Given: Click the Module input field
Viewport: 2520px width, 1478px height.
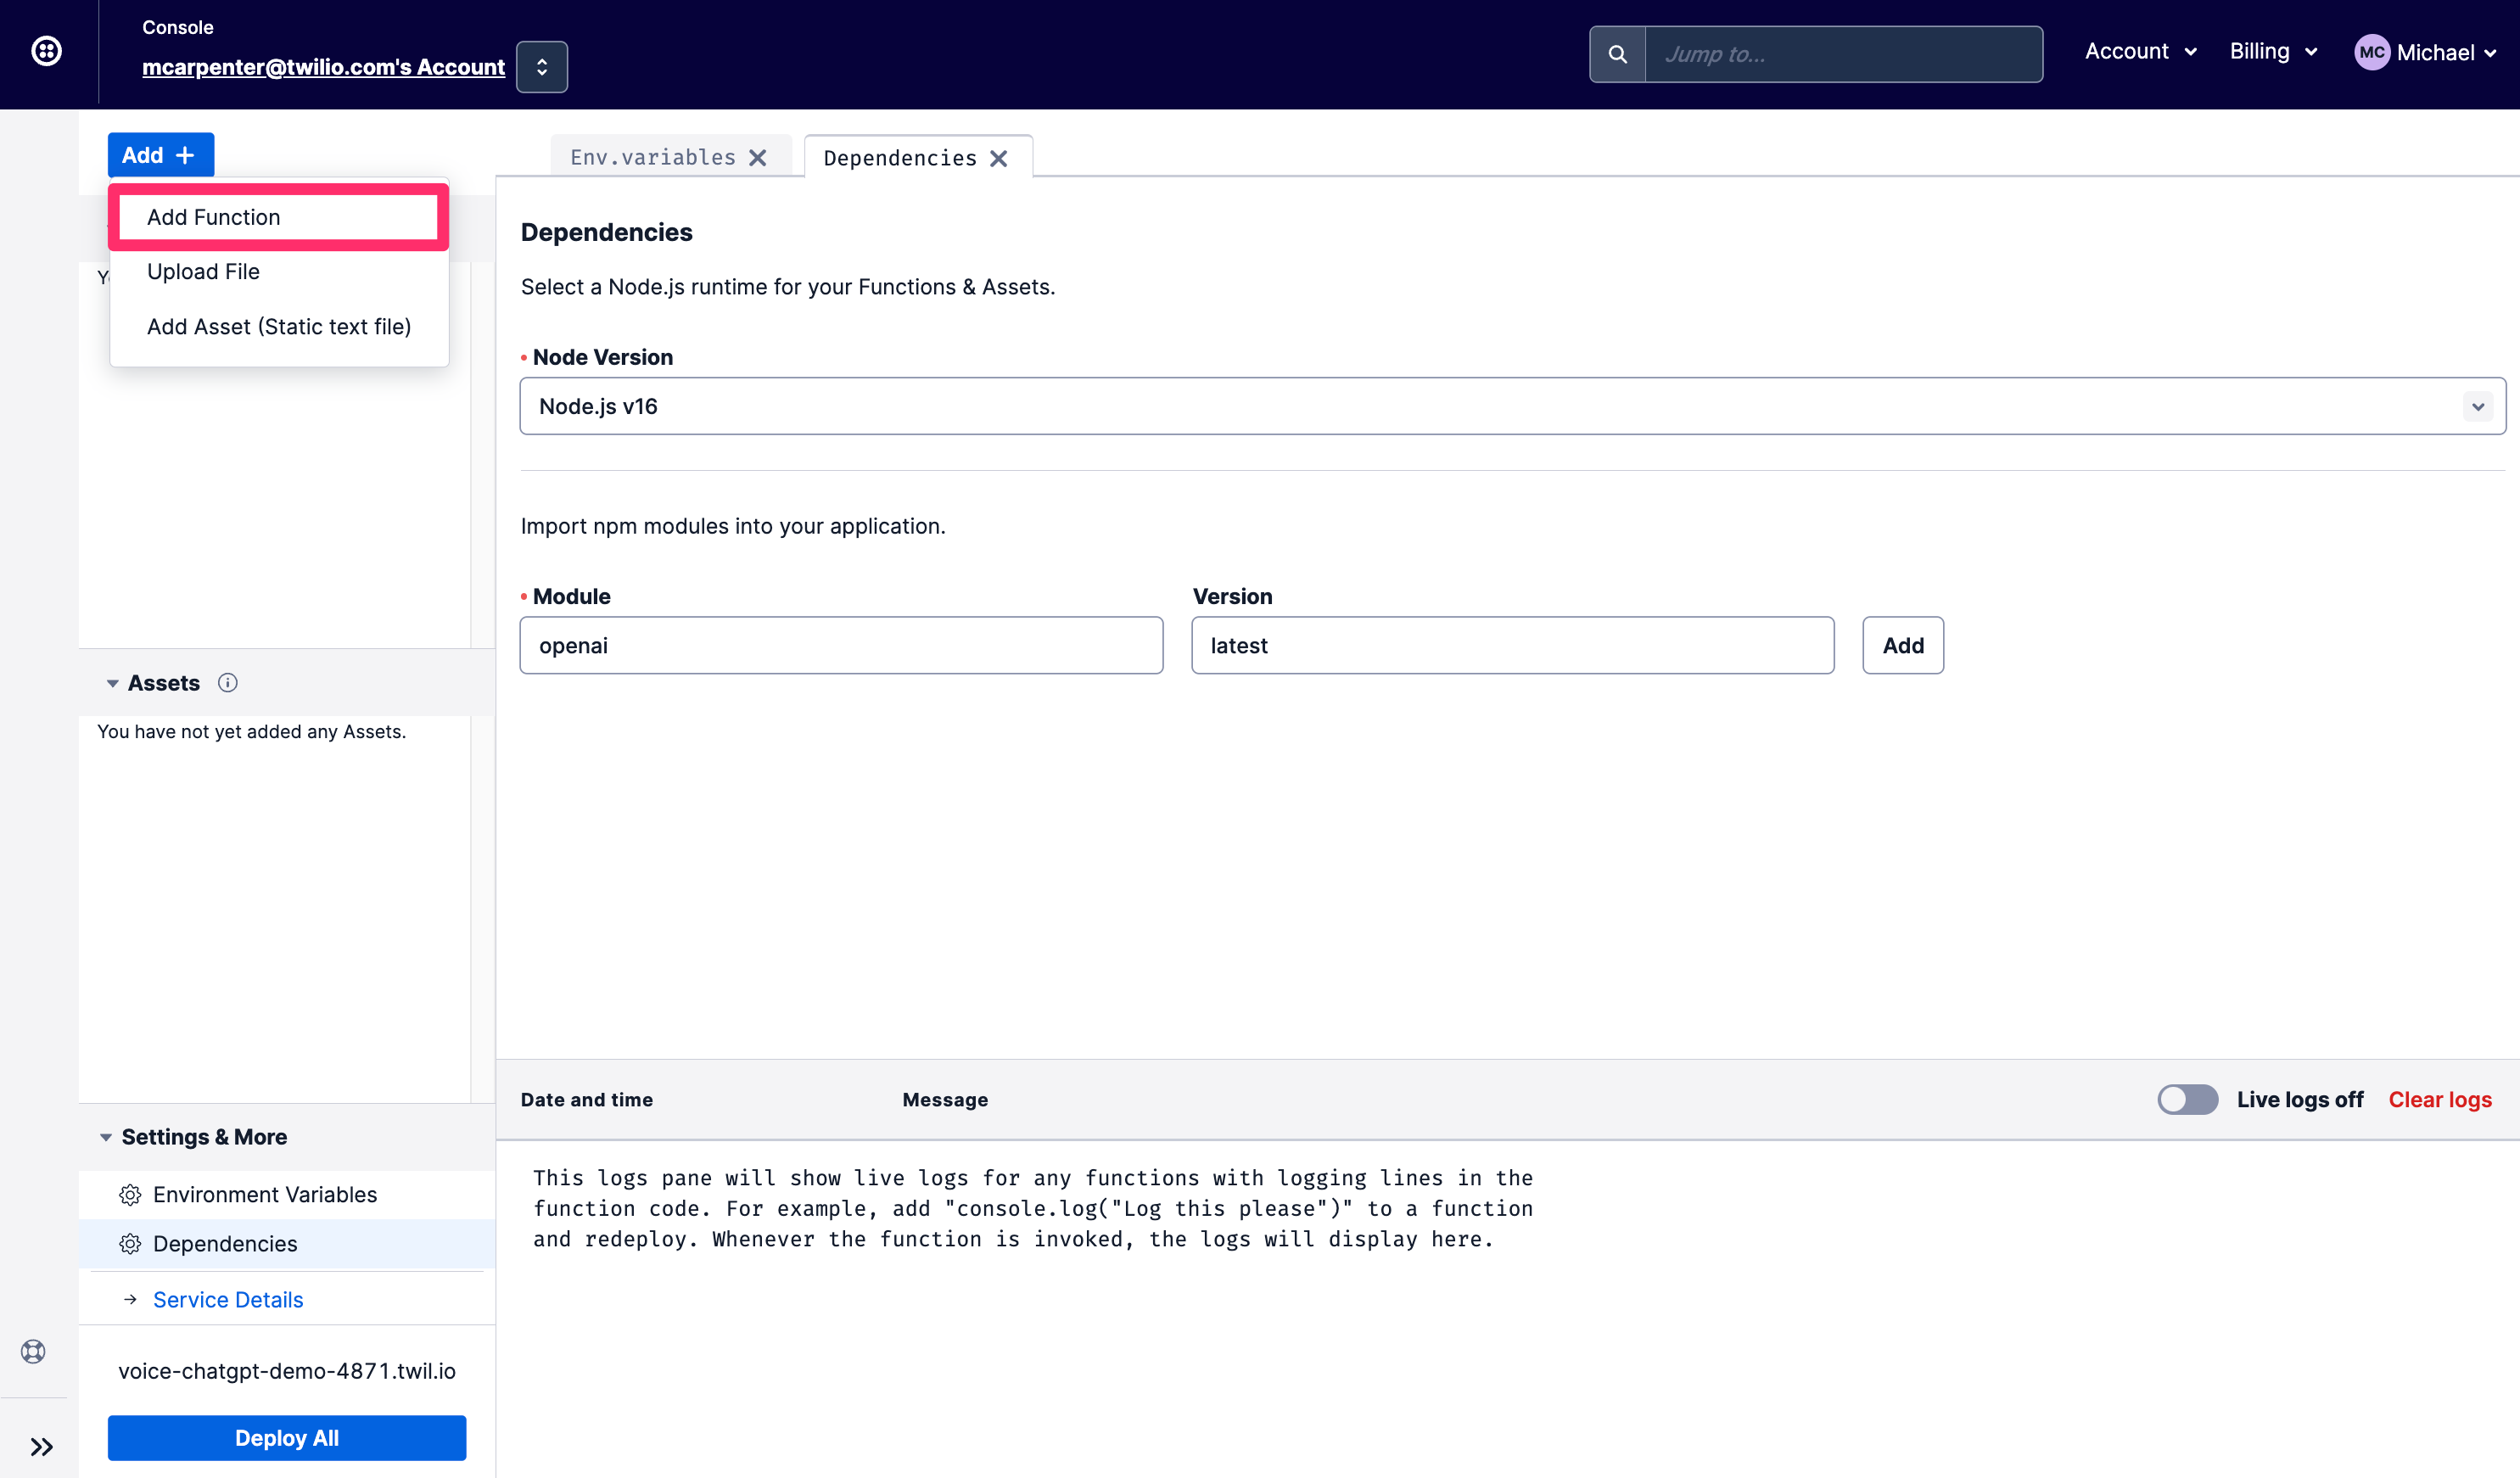Looking at the screenshot, I should pos(839,644).
